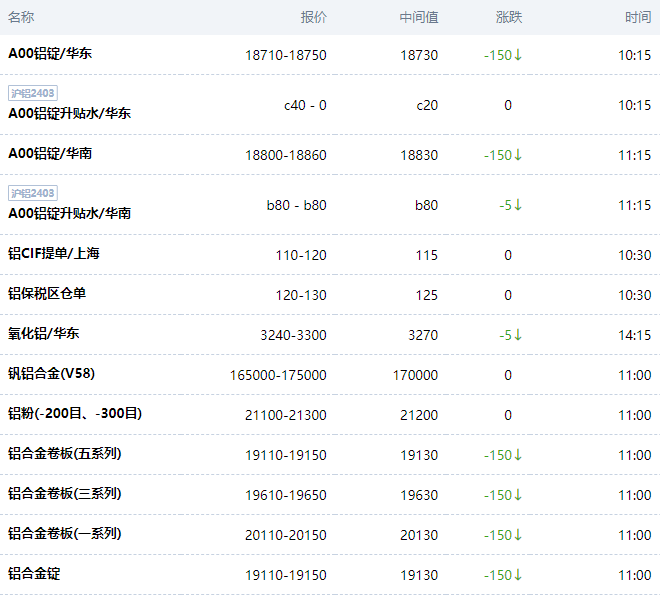660x604 pixels.
Task: Click the 时间 column header
Action: (x=638, y=17)
